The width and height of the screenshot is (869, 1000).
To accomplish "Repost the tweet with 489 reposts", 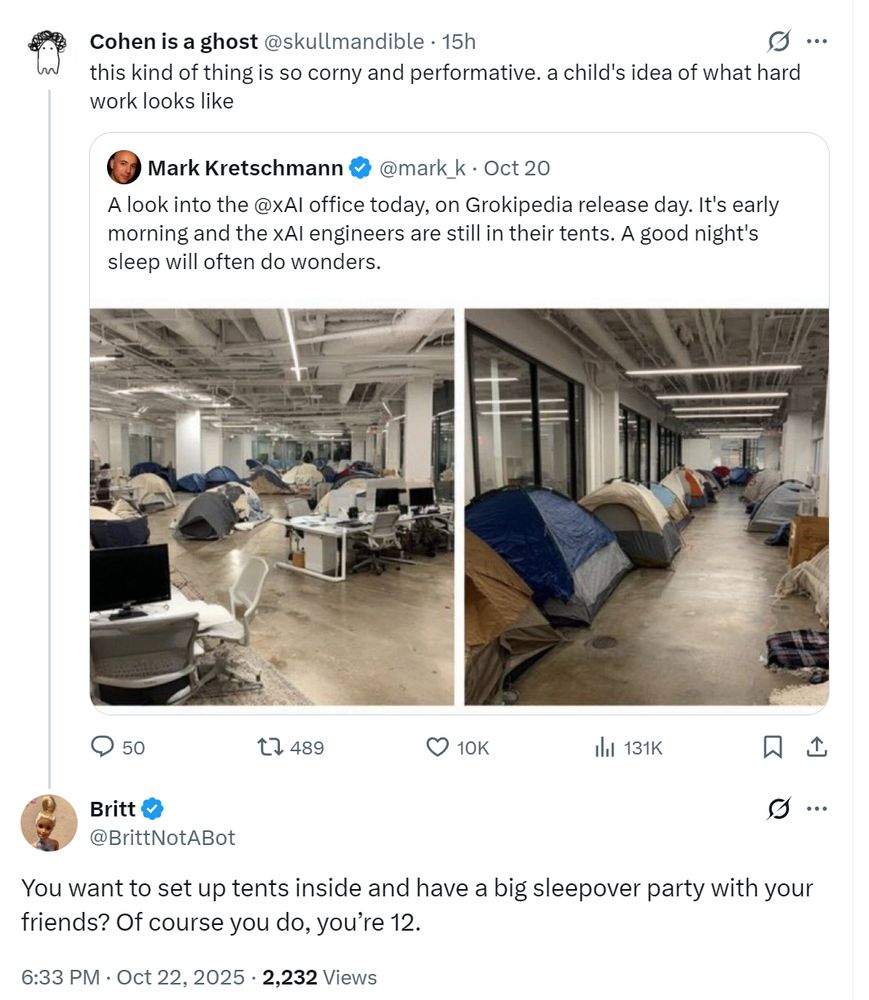I will click(x=269, y=747).
